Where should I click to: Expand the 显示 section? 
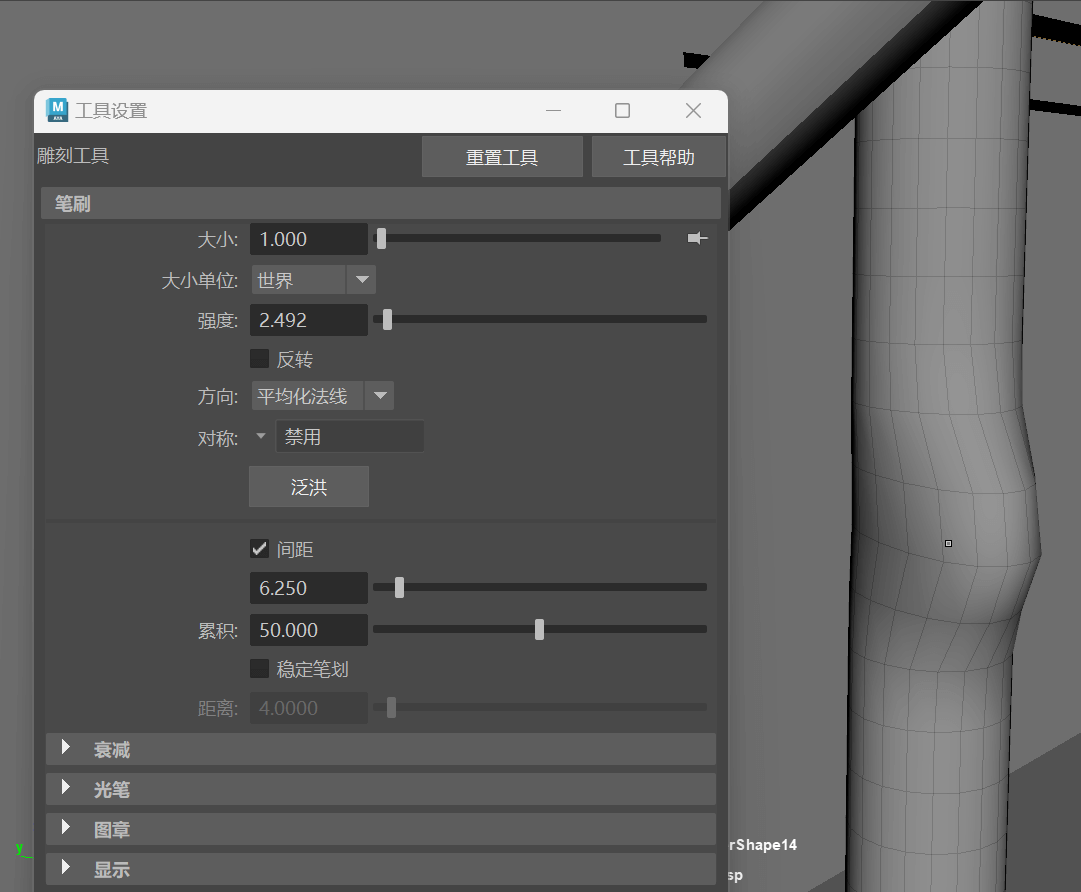381,869
